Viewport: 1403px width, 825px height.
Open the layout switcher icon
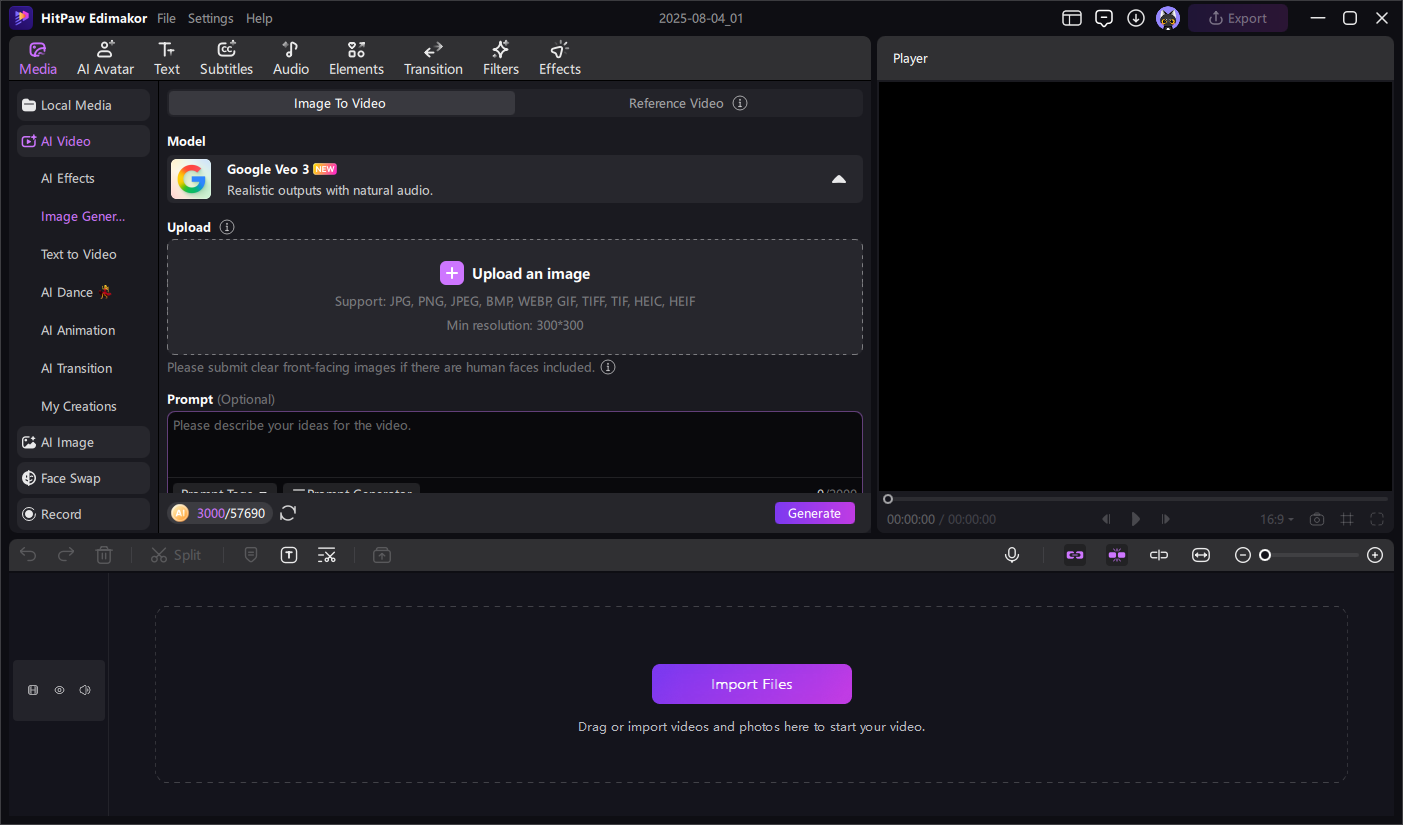pos(1072,18)
